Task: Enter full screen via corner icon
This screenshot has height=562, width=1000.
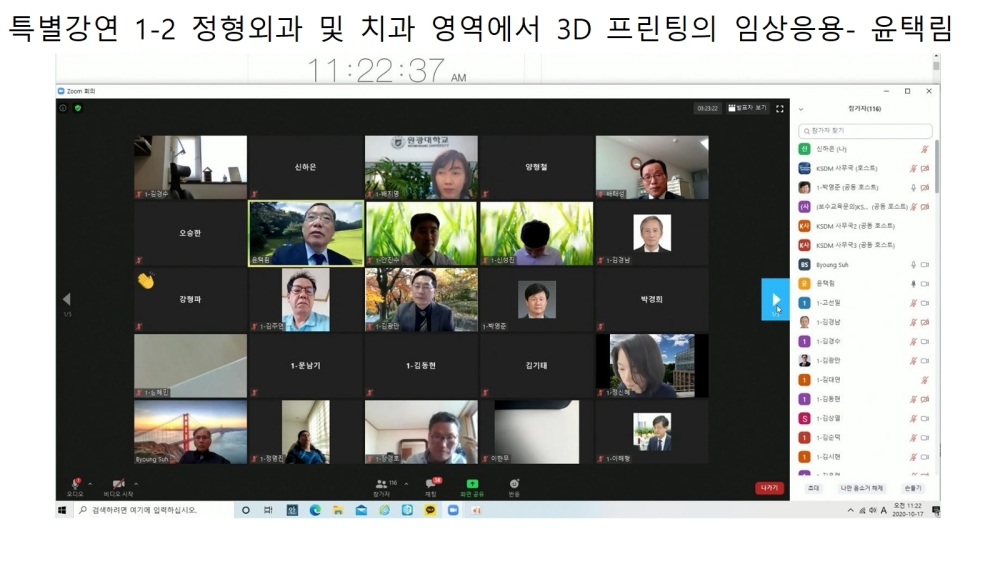Action: click(780, 108)
